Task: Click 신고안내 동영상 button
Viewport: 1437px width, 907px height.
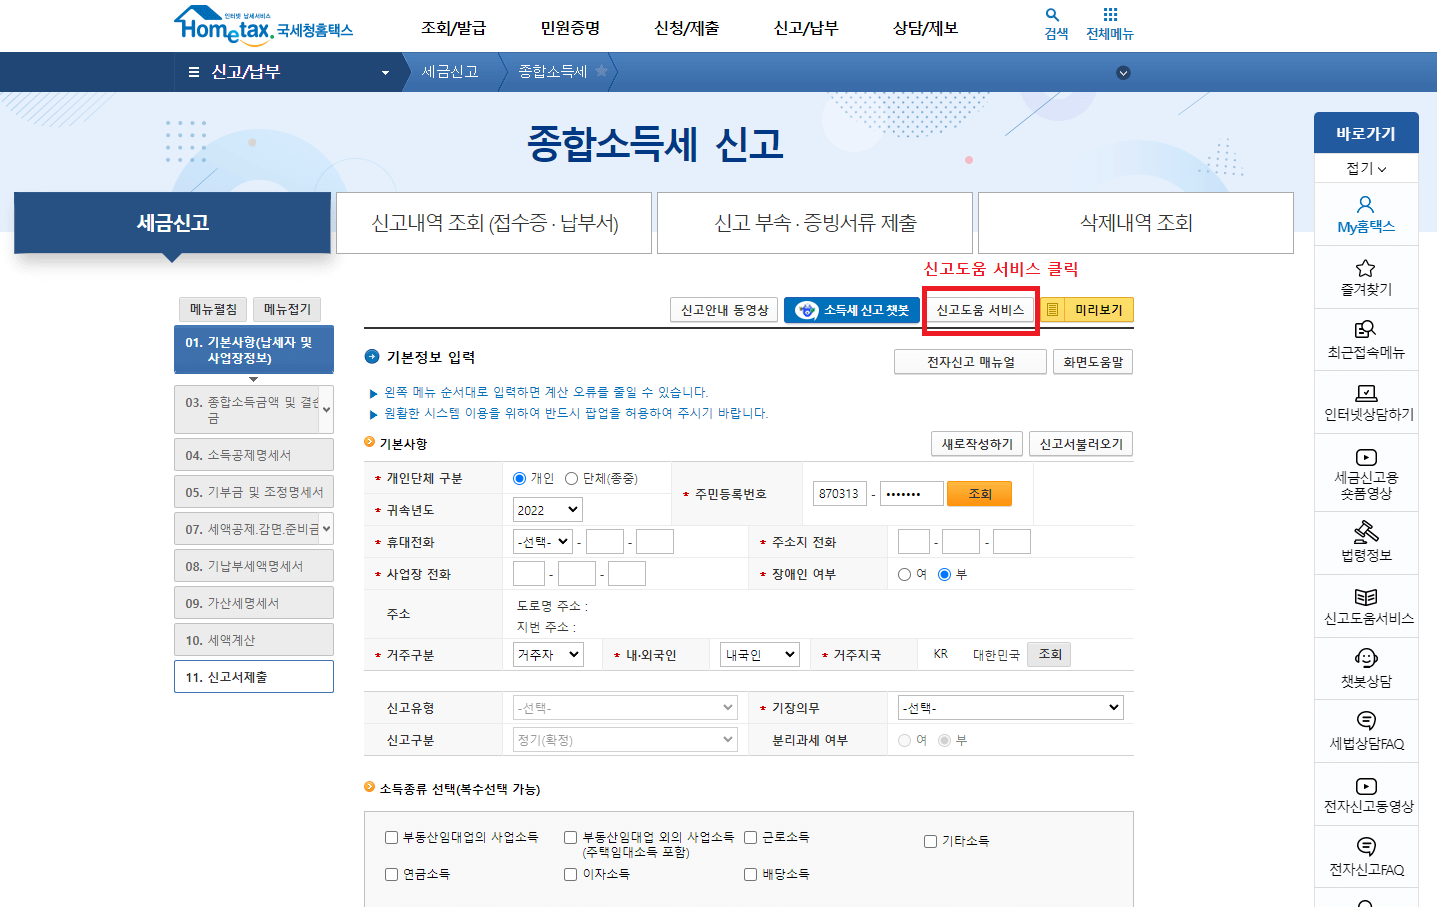Action: pos(724,310)
